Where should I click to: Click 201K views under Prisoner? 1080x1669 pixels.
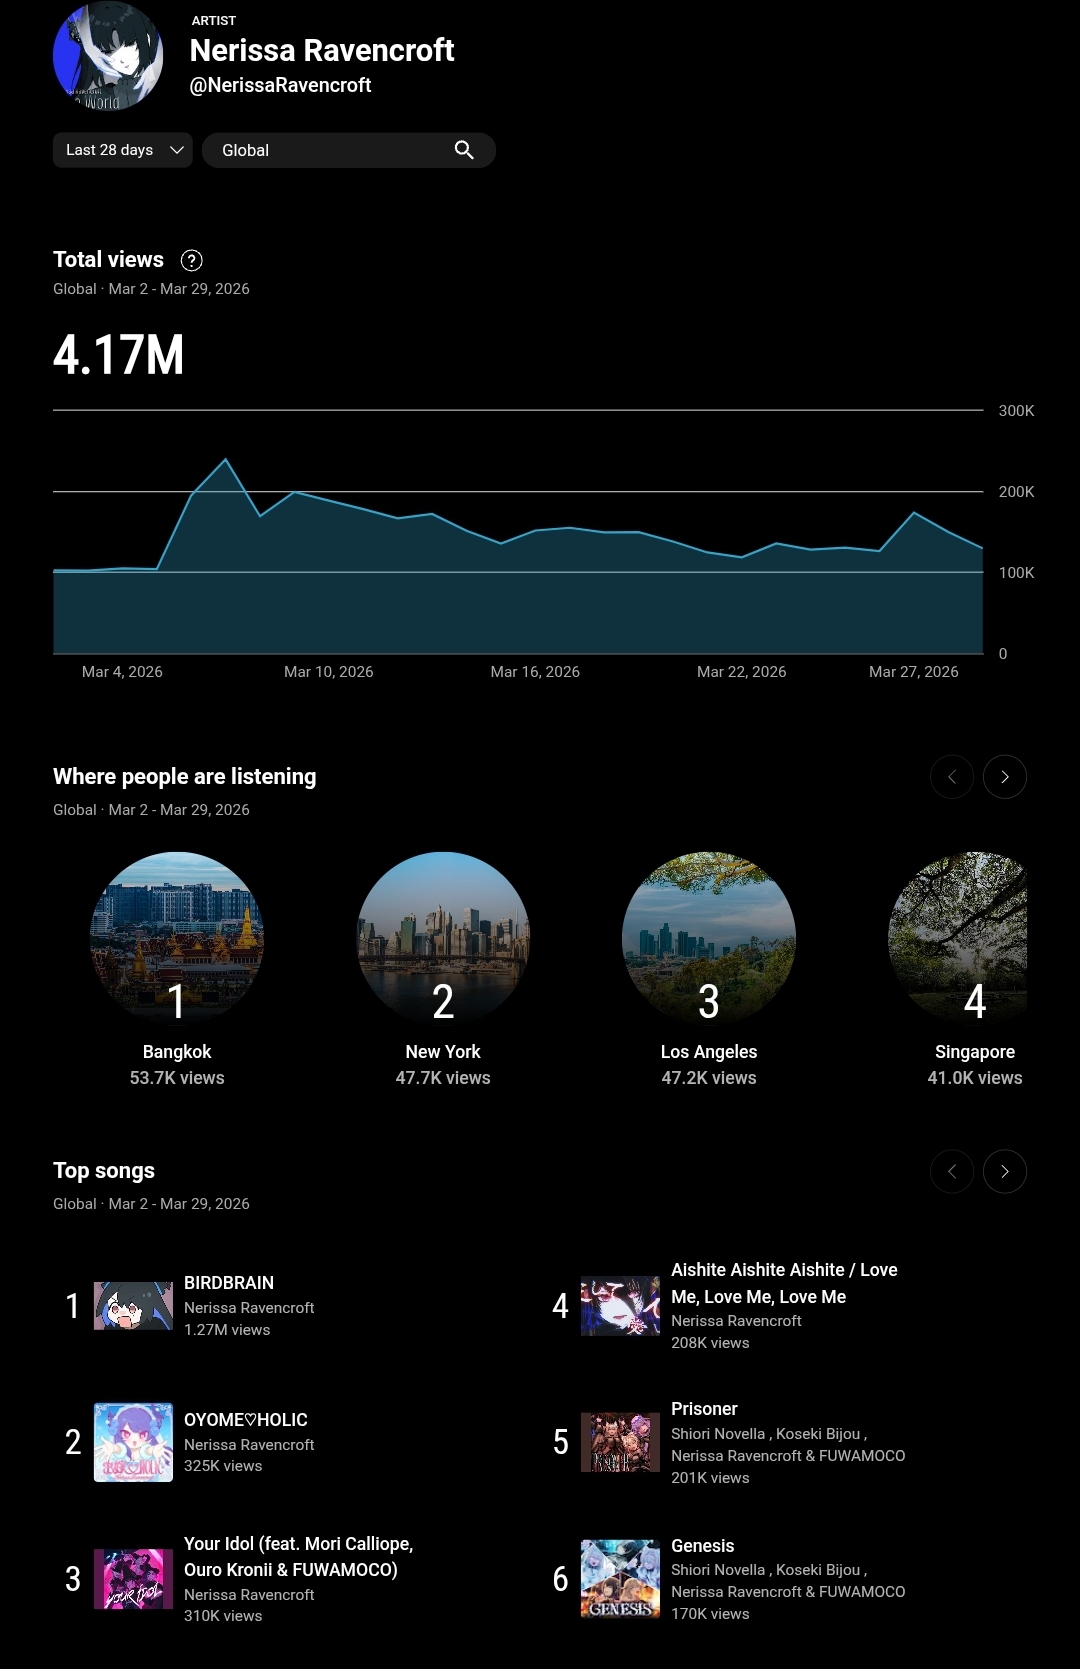pyautogui.click(x=710, y=1478)
